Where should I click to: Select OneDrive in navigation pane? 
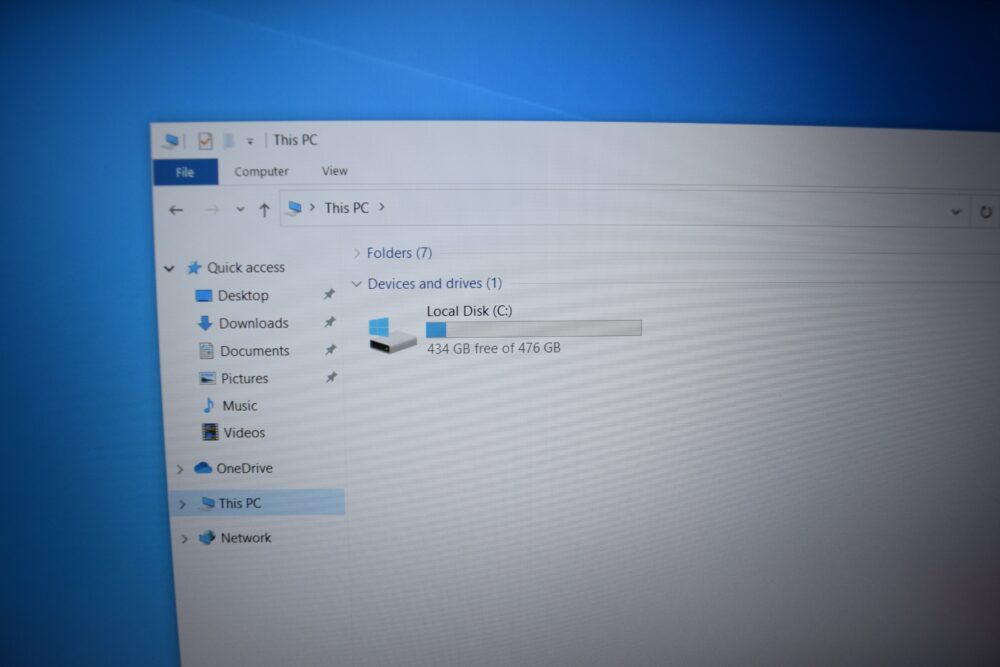[244, 468]
